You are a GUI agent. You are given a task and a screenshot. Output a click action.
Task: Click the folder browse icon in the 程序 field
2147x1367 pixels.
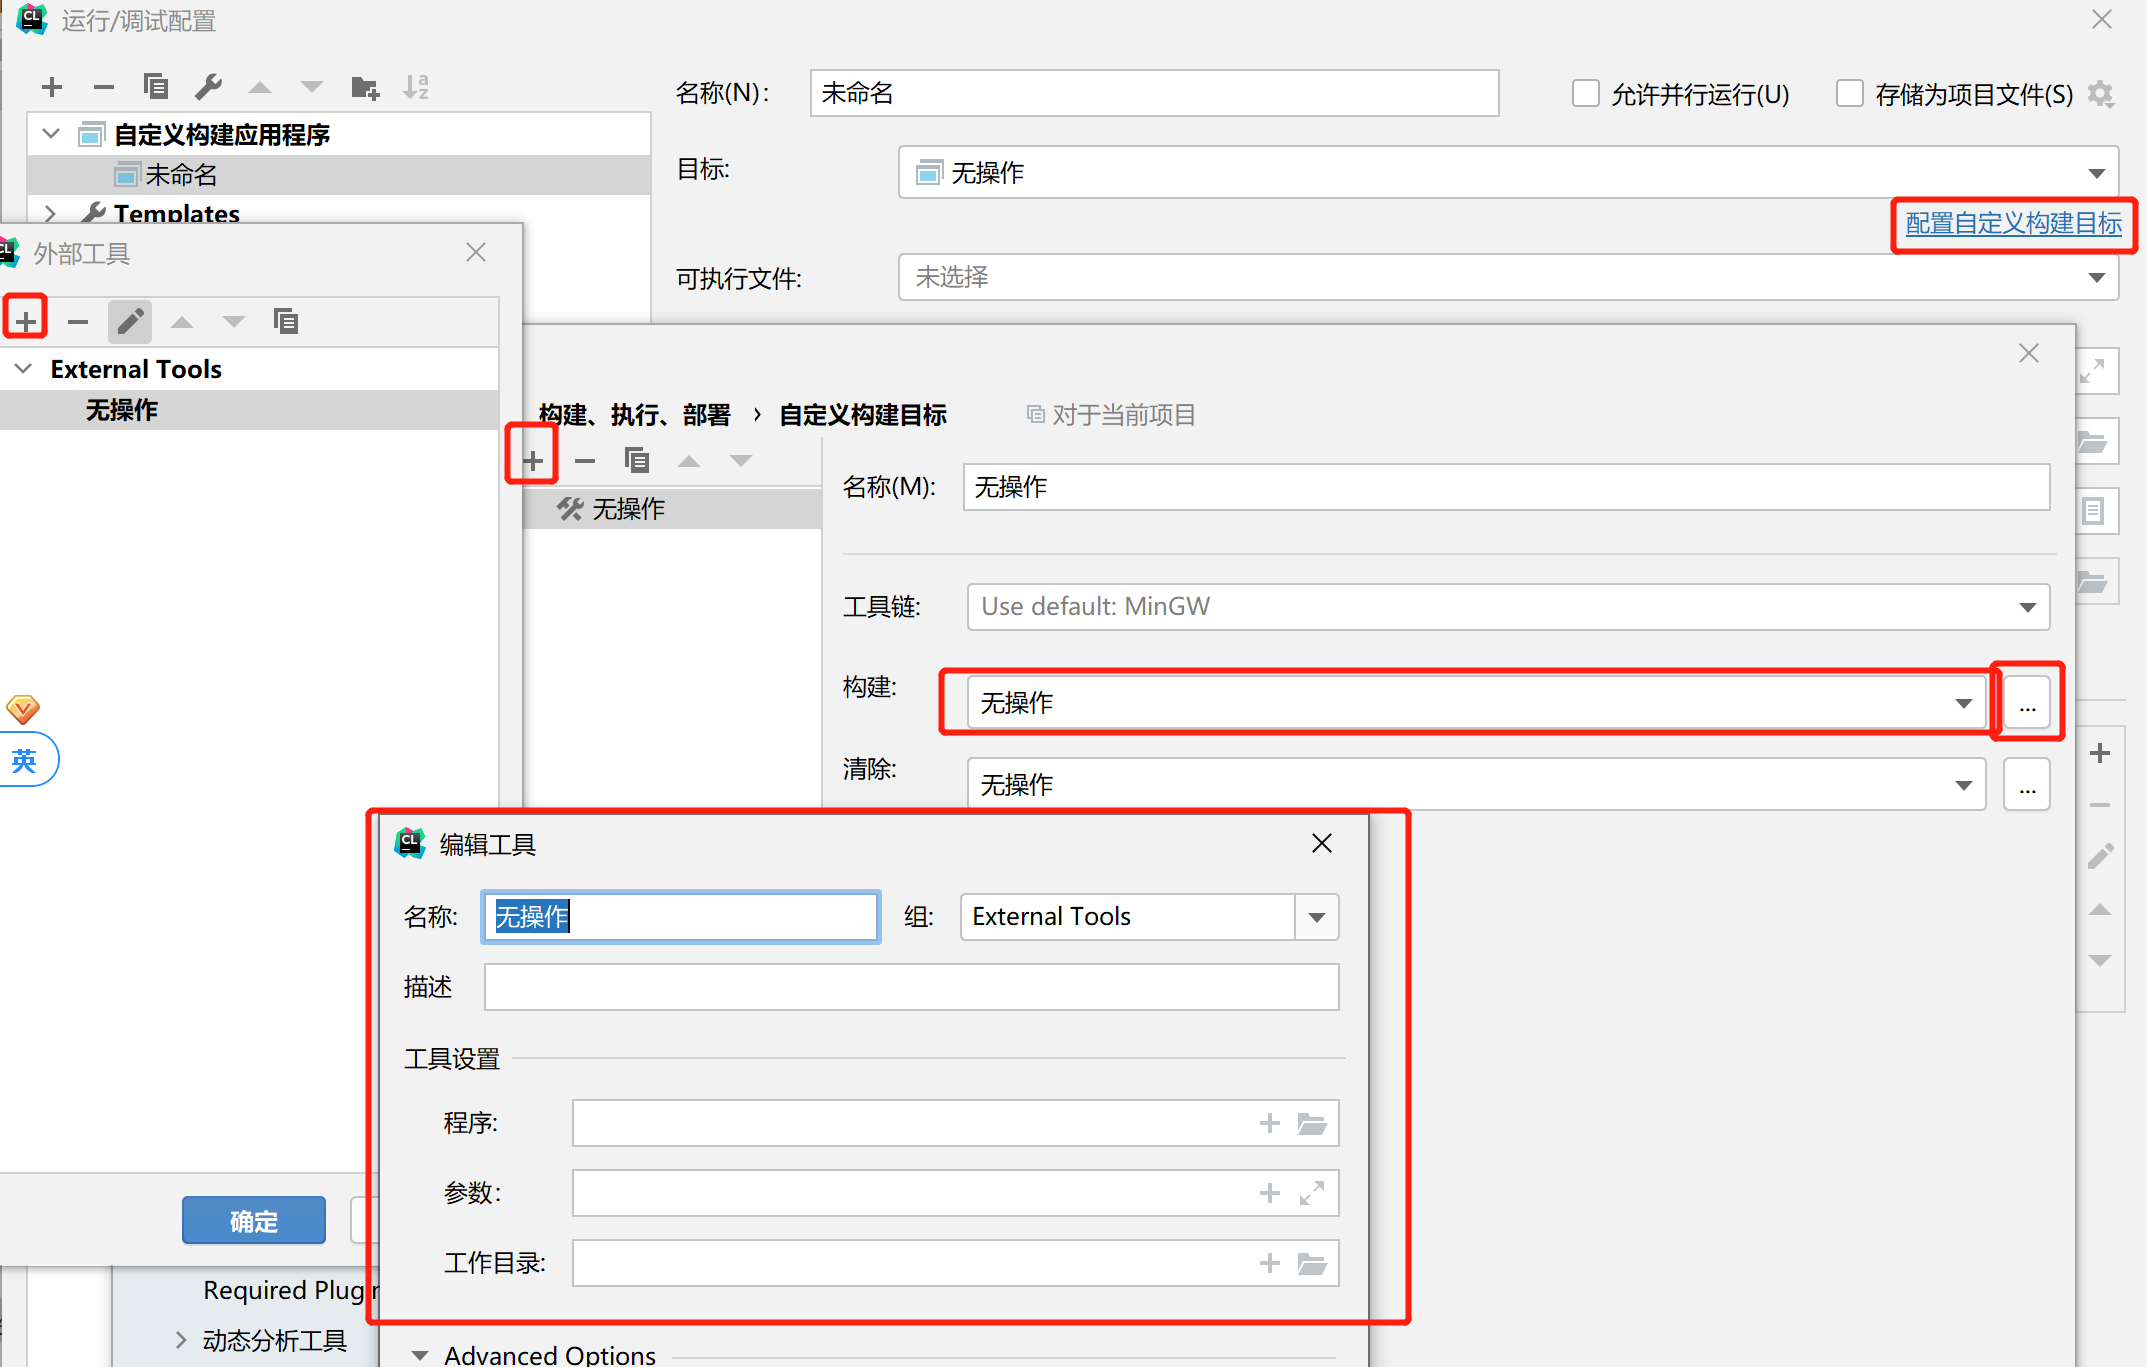(x=1312, y=1123)
